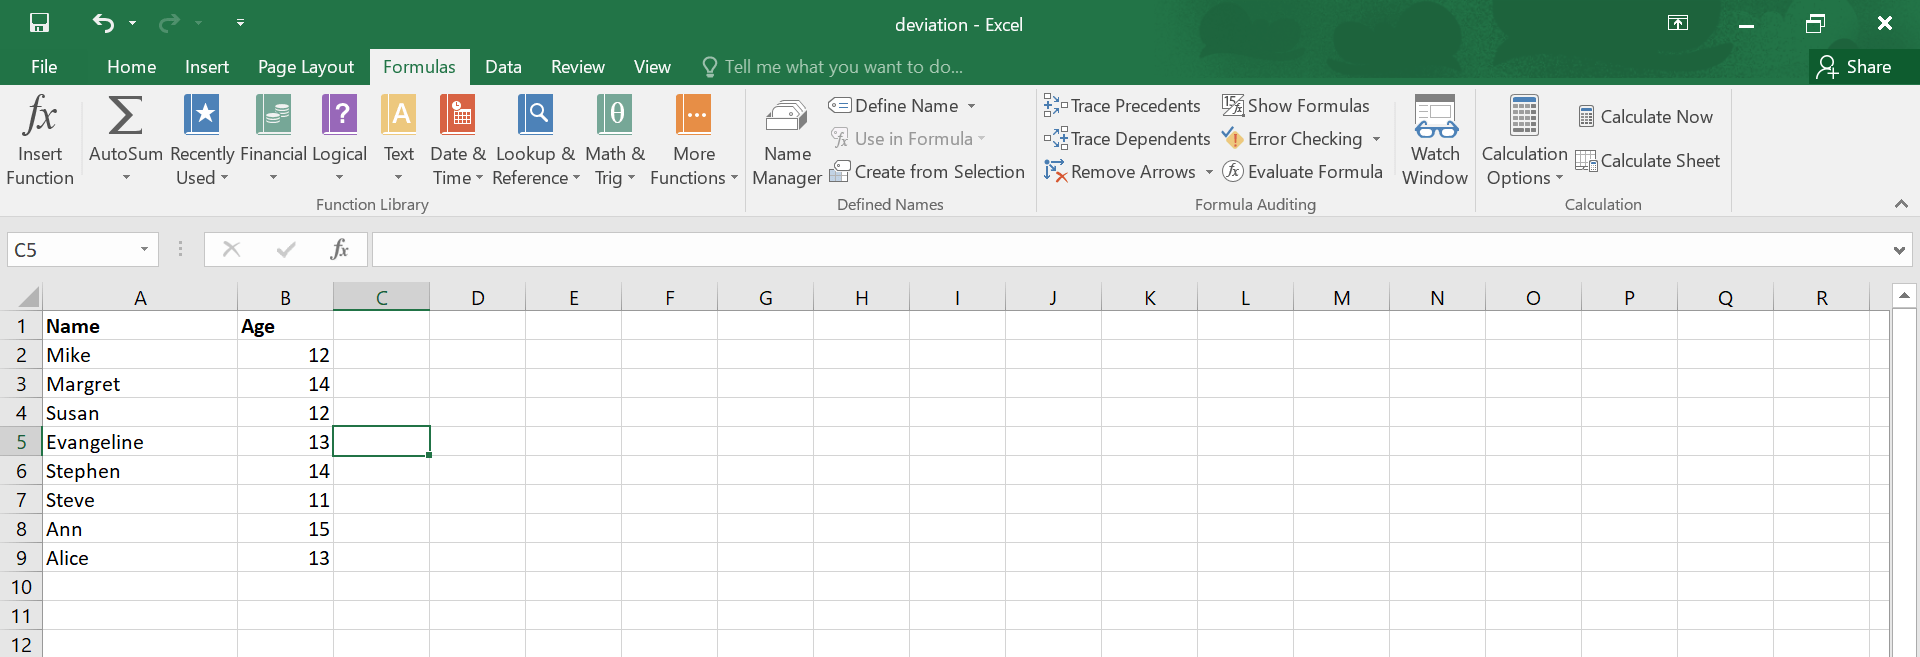Image resolution: width=1920 pixels, height=657 pixels.
Task: Open the Watch Window
Action: point(1435,142)
